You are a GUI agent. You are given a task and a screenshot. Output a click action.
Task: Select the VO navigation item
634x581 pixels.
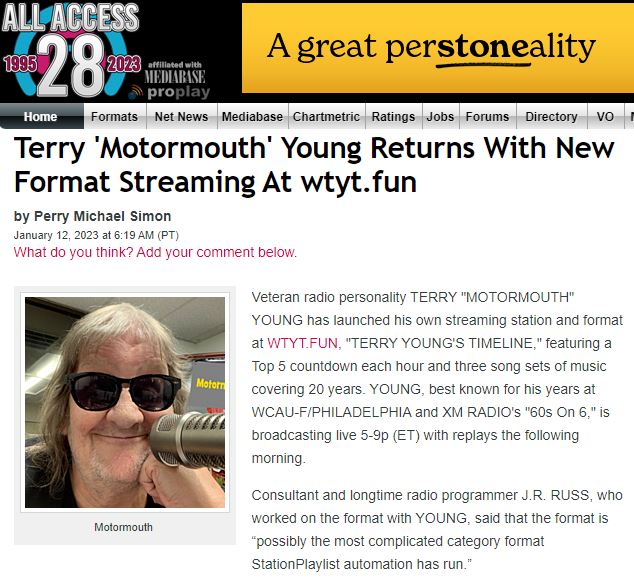click(605, 116)
